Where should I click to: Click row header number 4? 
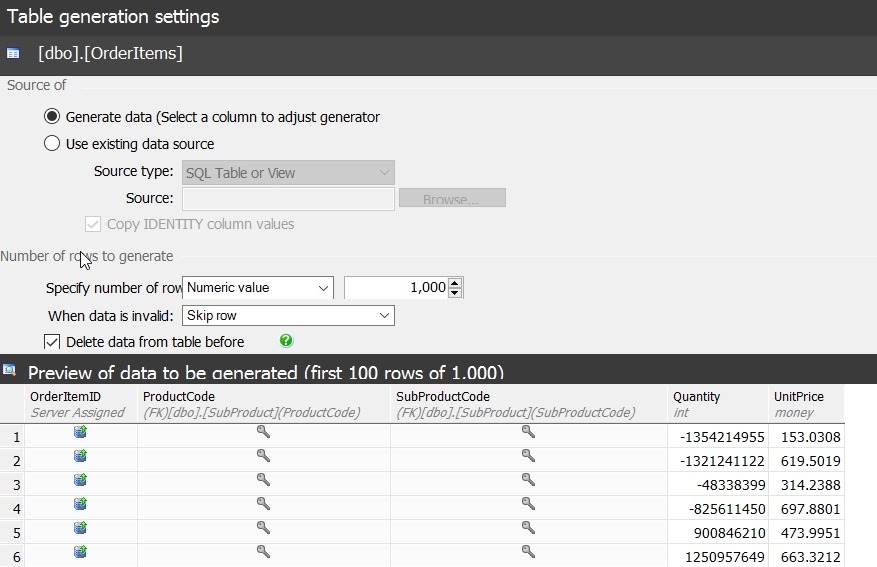(x=12, y=508)
